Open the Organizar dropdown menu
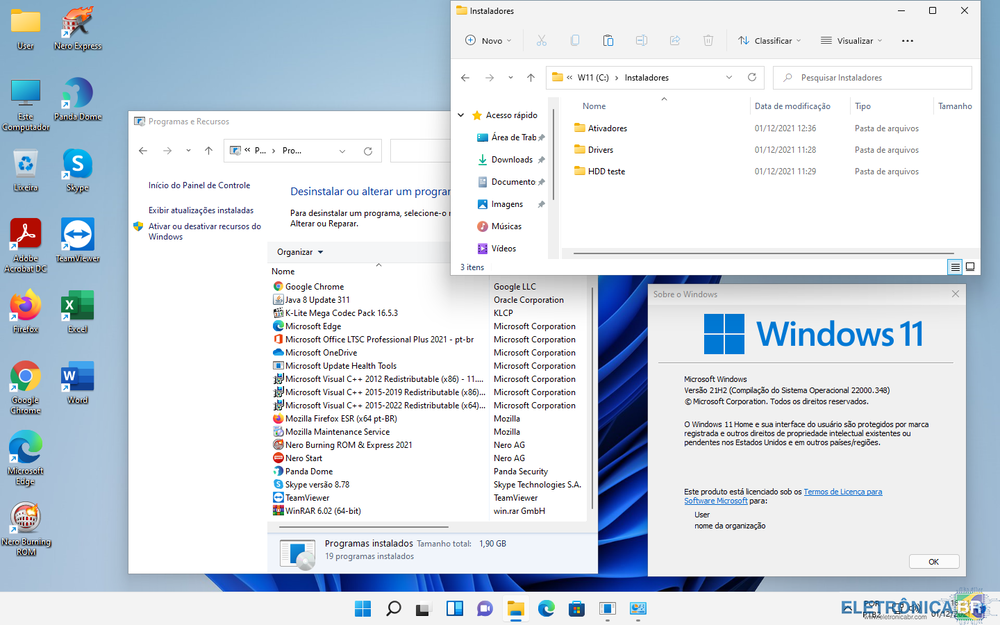The width and height of the screenshot is (1000, 625). [x=300, y=252]
